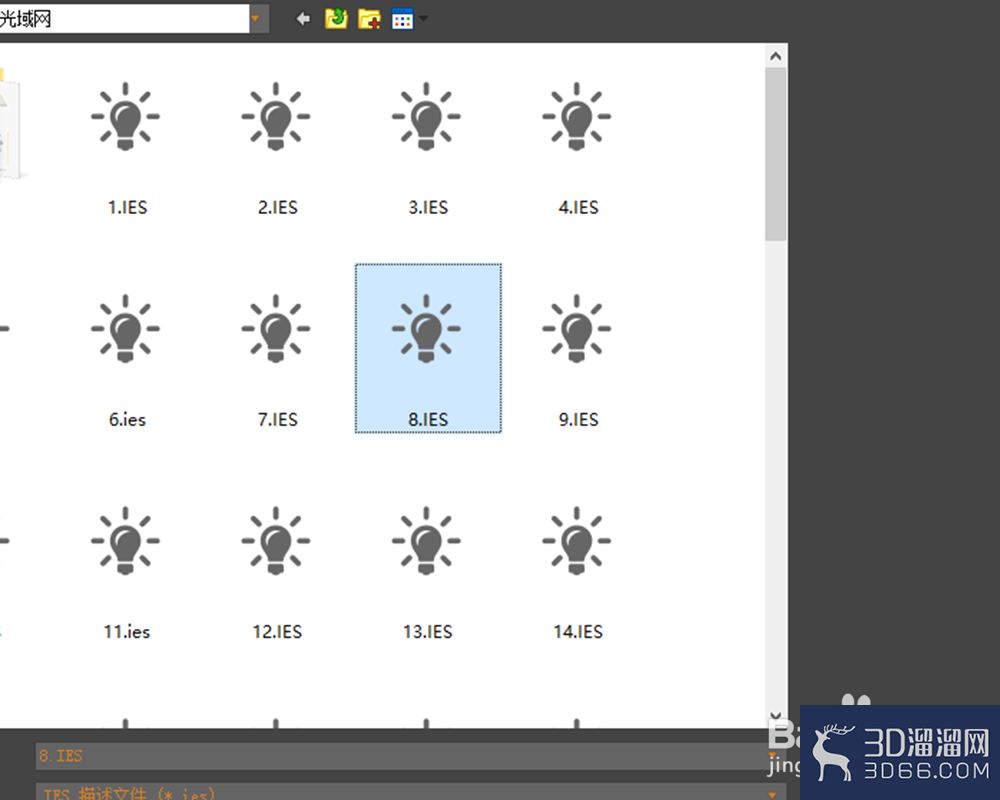Click the 光域网 location field
1000x800 pixels.
pos(124,19)
